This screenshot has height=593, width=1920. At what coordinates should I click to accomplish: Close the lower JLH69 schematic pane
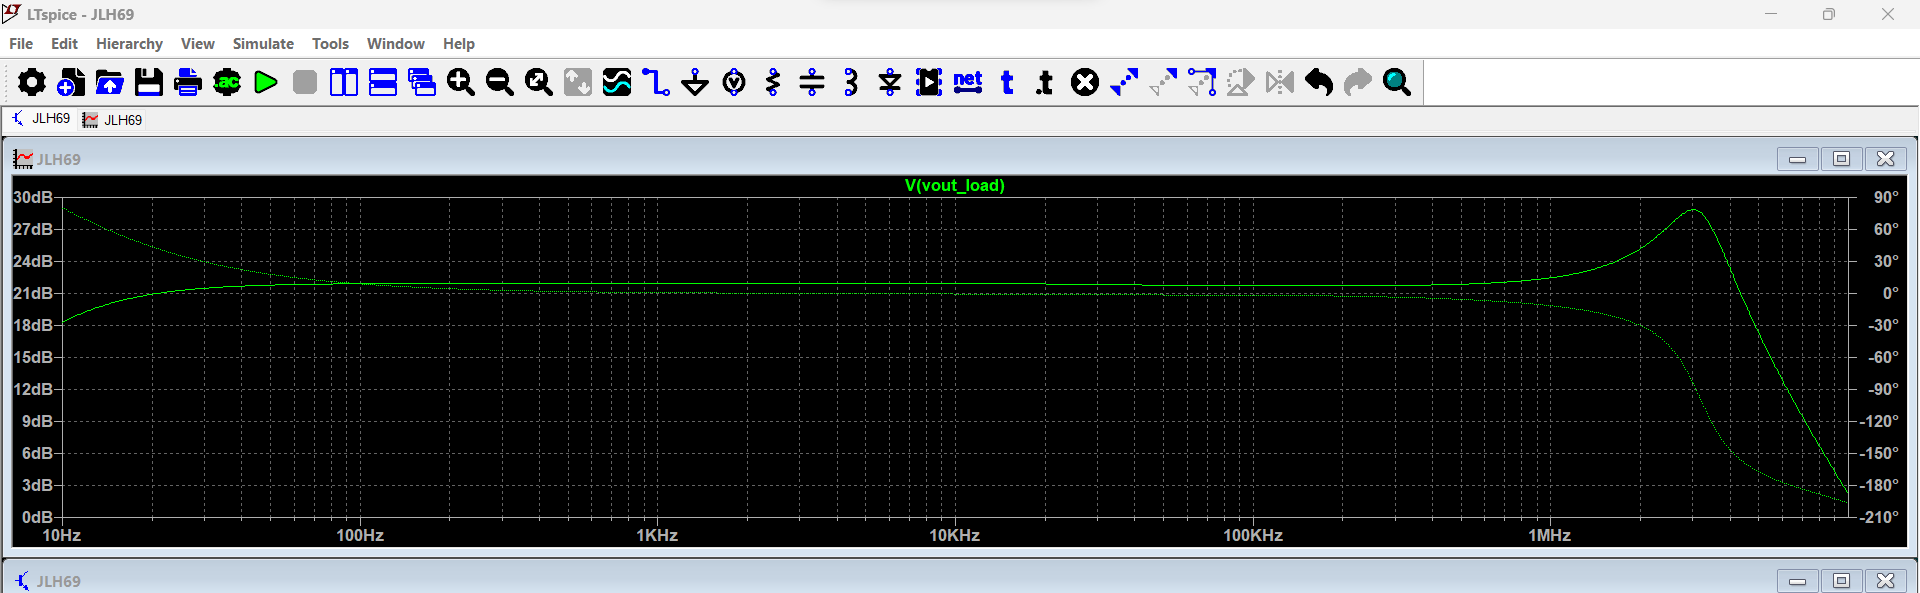click(x=1885, y=580)
